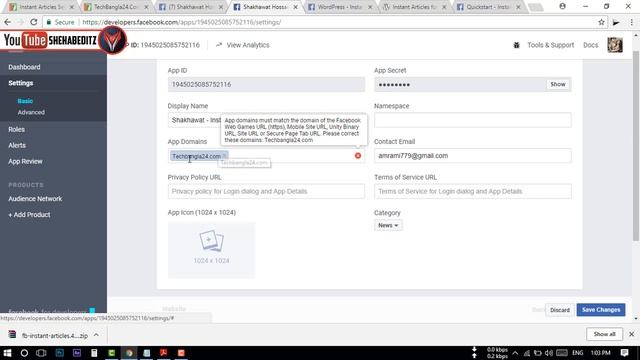Open Chrome from the taskbar
The width and height of the screenshot is (640, 360).
coord(129,353)
